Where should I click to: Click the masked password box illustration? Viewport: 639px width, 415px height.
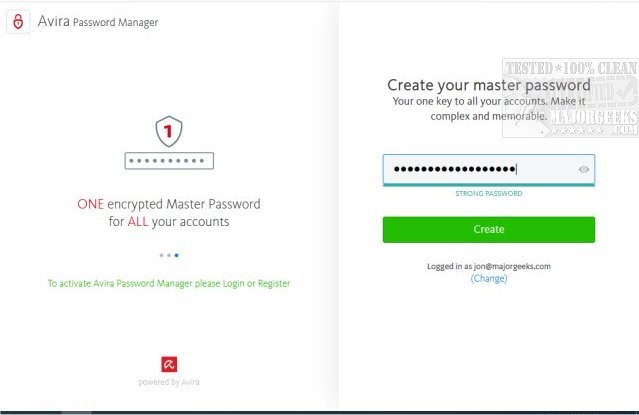pyautogui.click(x=168, y=160)
